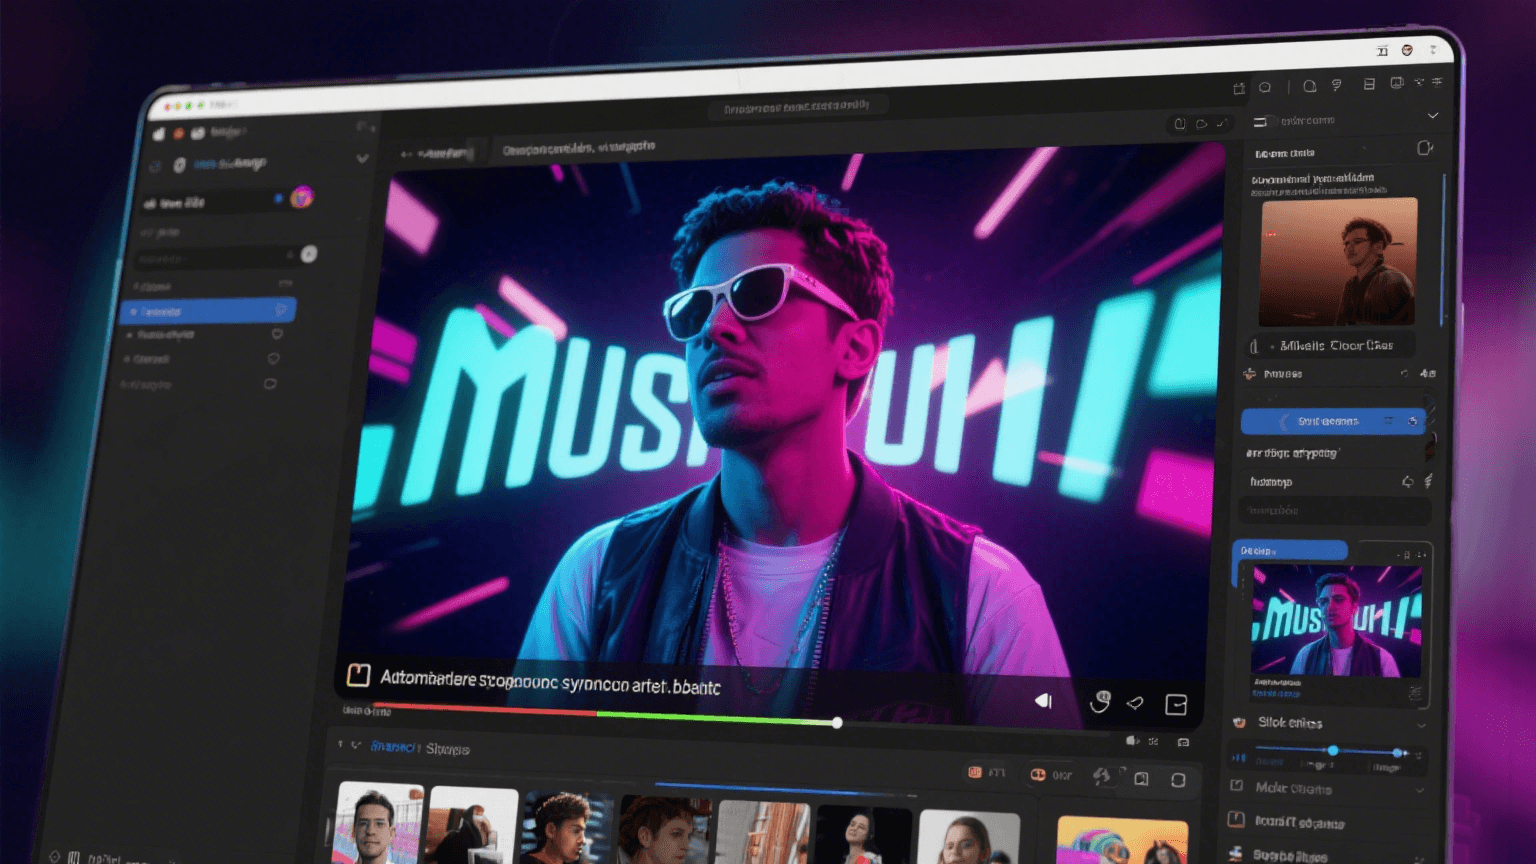The image size is (1536, 864).
Task: Click the circle icon in the top toolbar
Action: 1309,86
